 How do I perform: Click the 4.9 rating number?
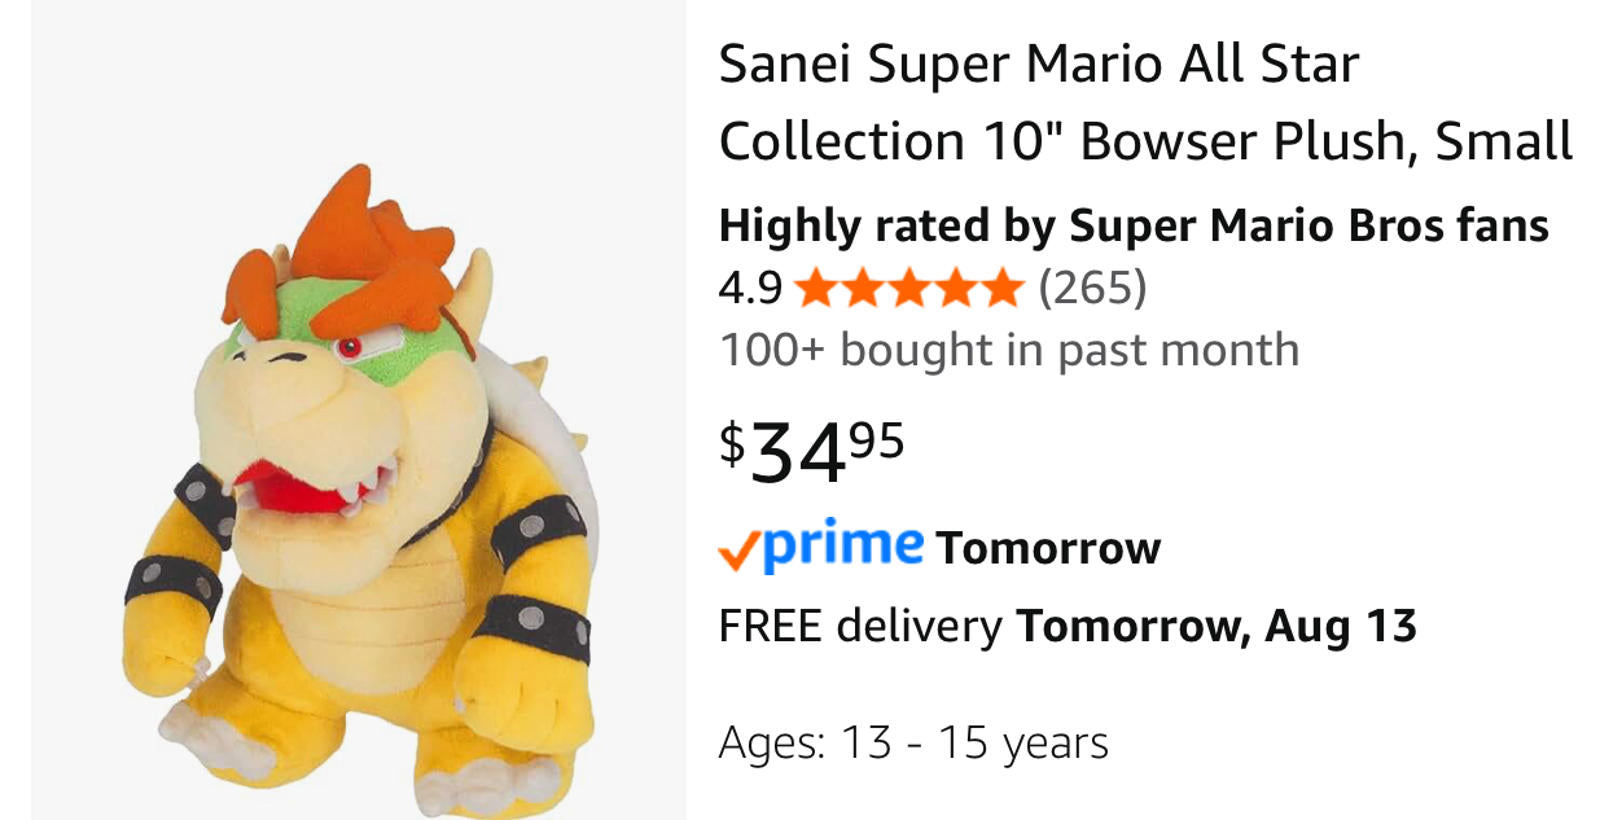pos(750,288)
